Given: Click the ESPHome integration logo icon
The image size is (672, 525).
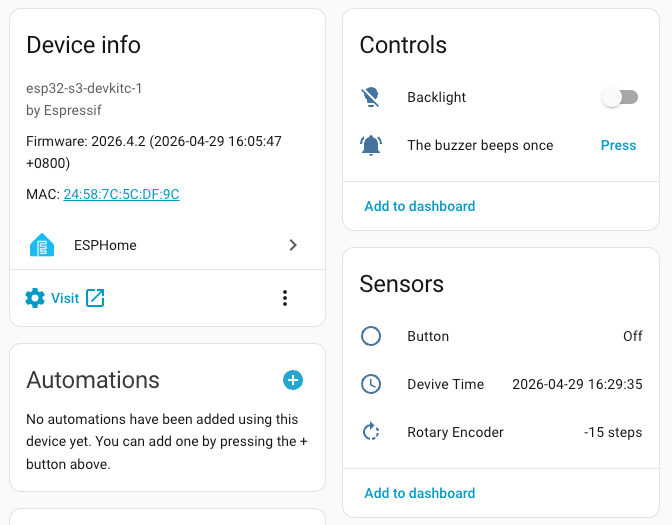Looking at the screenshot, I should (x=41, y=245).
